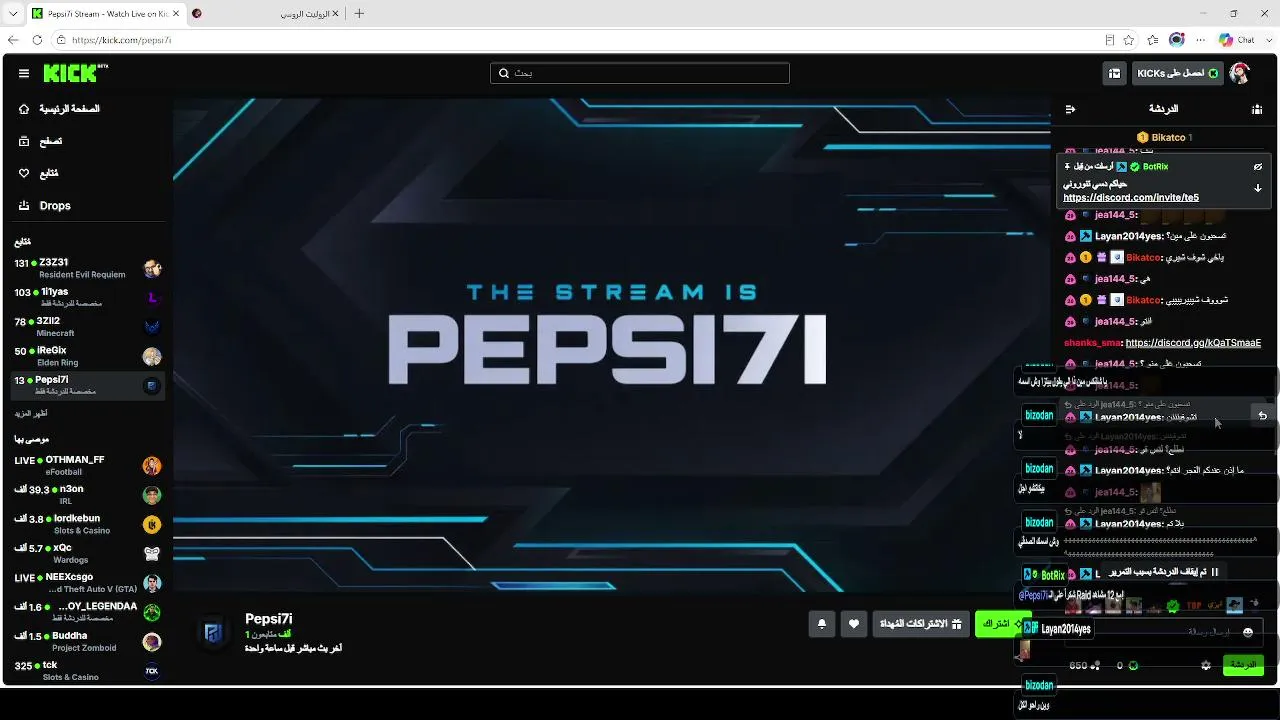Focus the Kick search field
1280x720 pixels.
point(640,73)
